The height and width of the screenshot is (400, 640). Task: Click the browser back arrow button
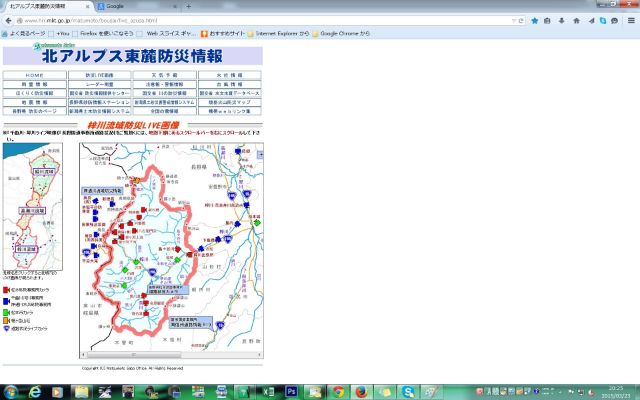pos(7,20)
